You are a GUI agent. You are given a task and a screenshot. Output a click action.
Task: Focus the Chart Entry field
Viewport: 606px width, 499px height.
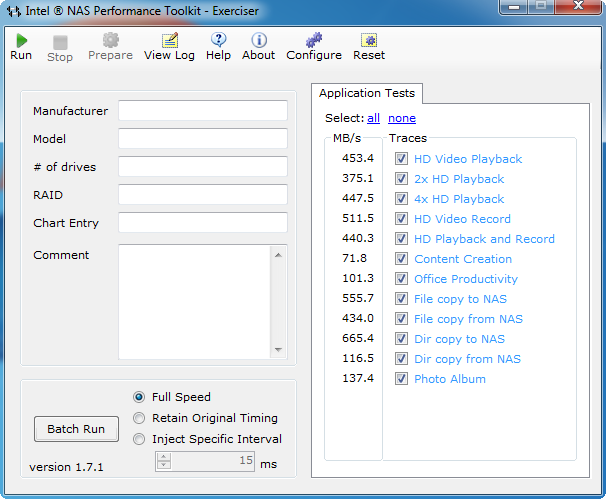(x=203, y=222)
